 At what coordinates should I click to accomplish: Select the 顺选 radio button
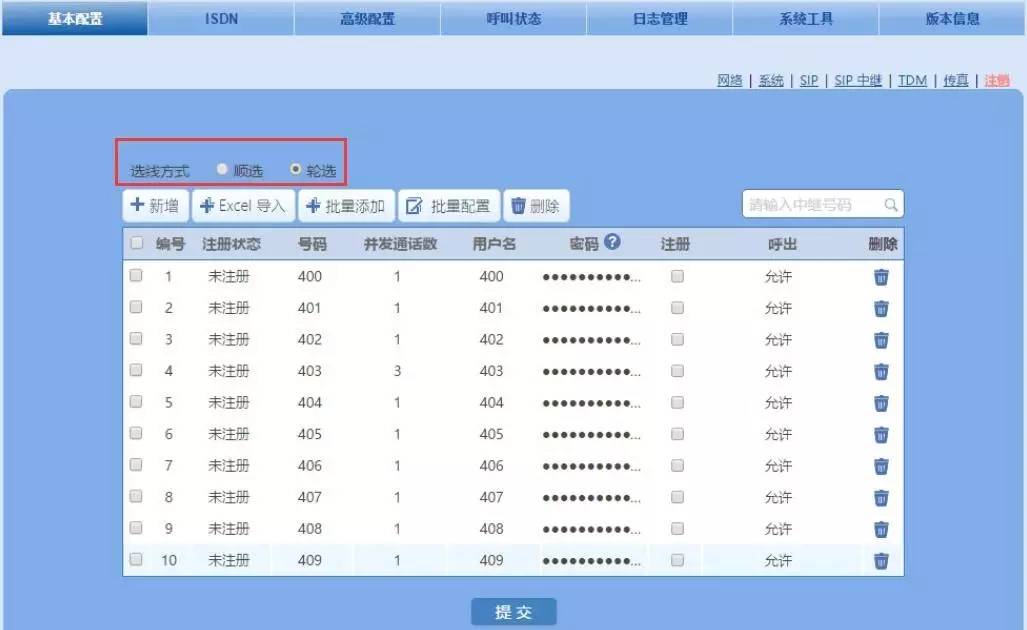(222, 170)
